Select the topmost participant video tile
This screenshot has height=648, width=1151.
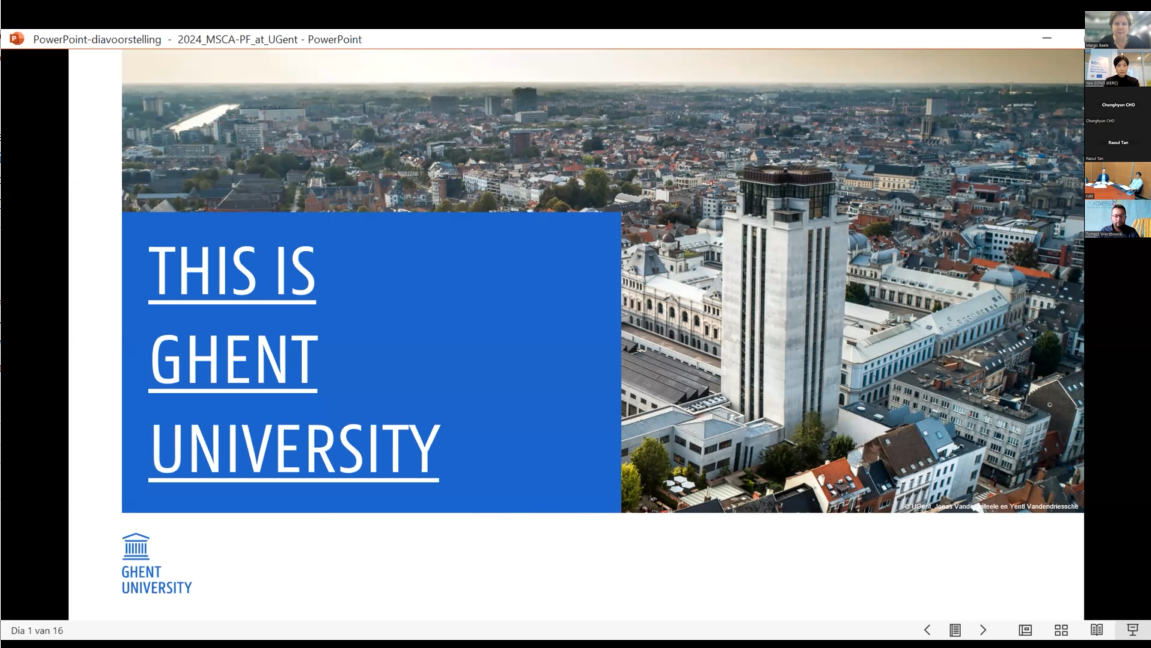point(1117,29)
